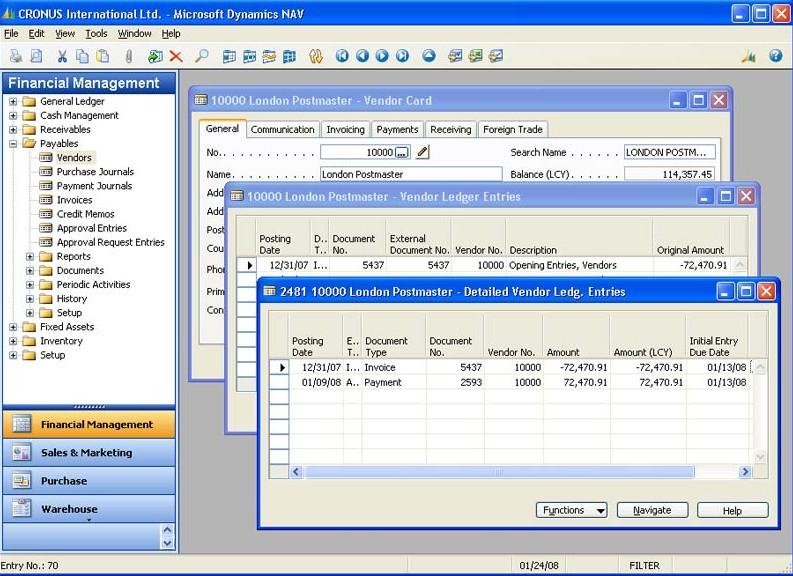Click the Send to Excel toolbar icon
The image size is (793, 576).
click(475, 56)
